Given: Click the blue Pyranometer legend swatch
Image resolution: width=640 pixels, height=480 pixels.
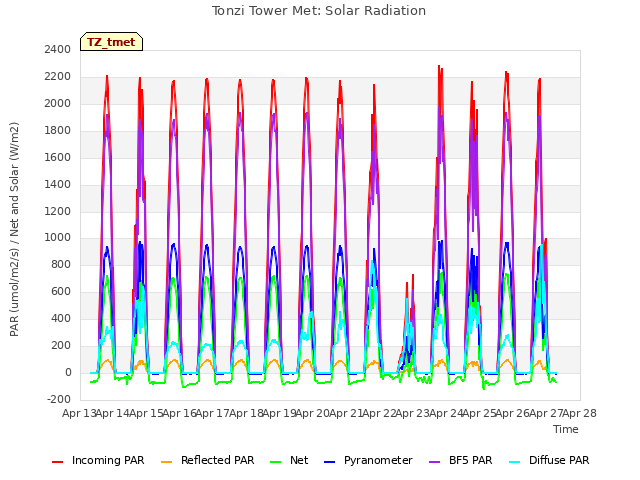Looking at the screenshot, I should point(329,462).
